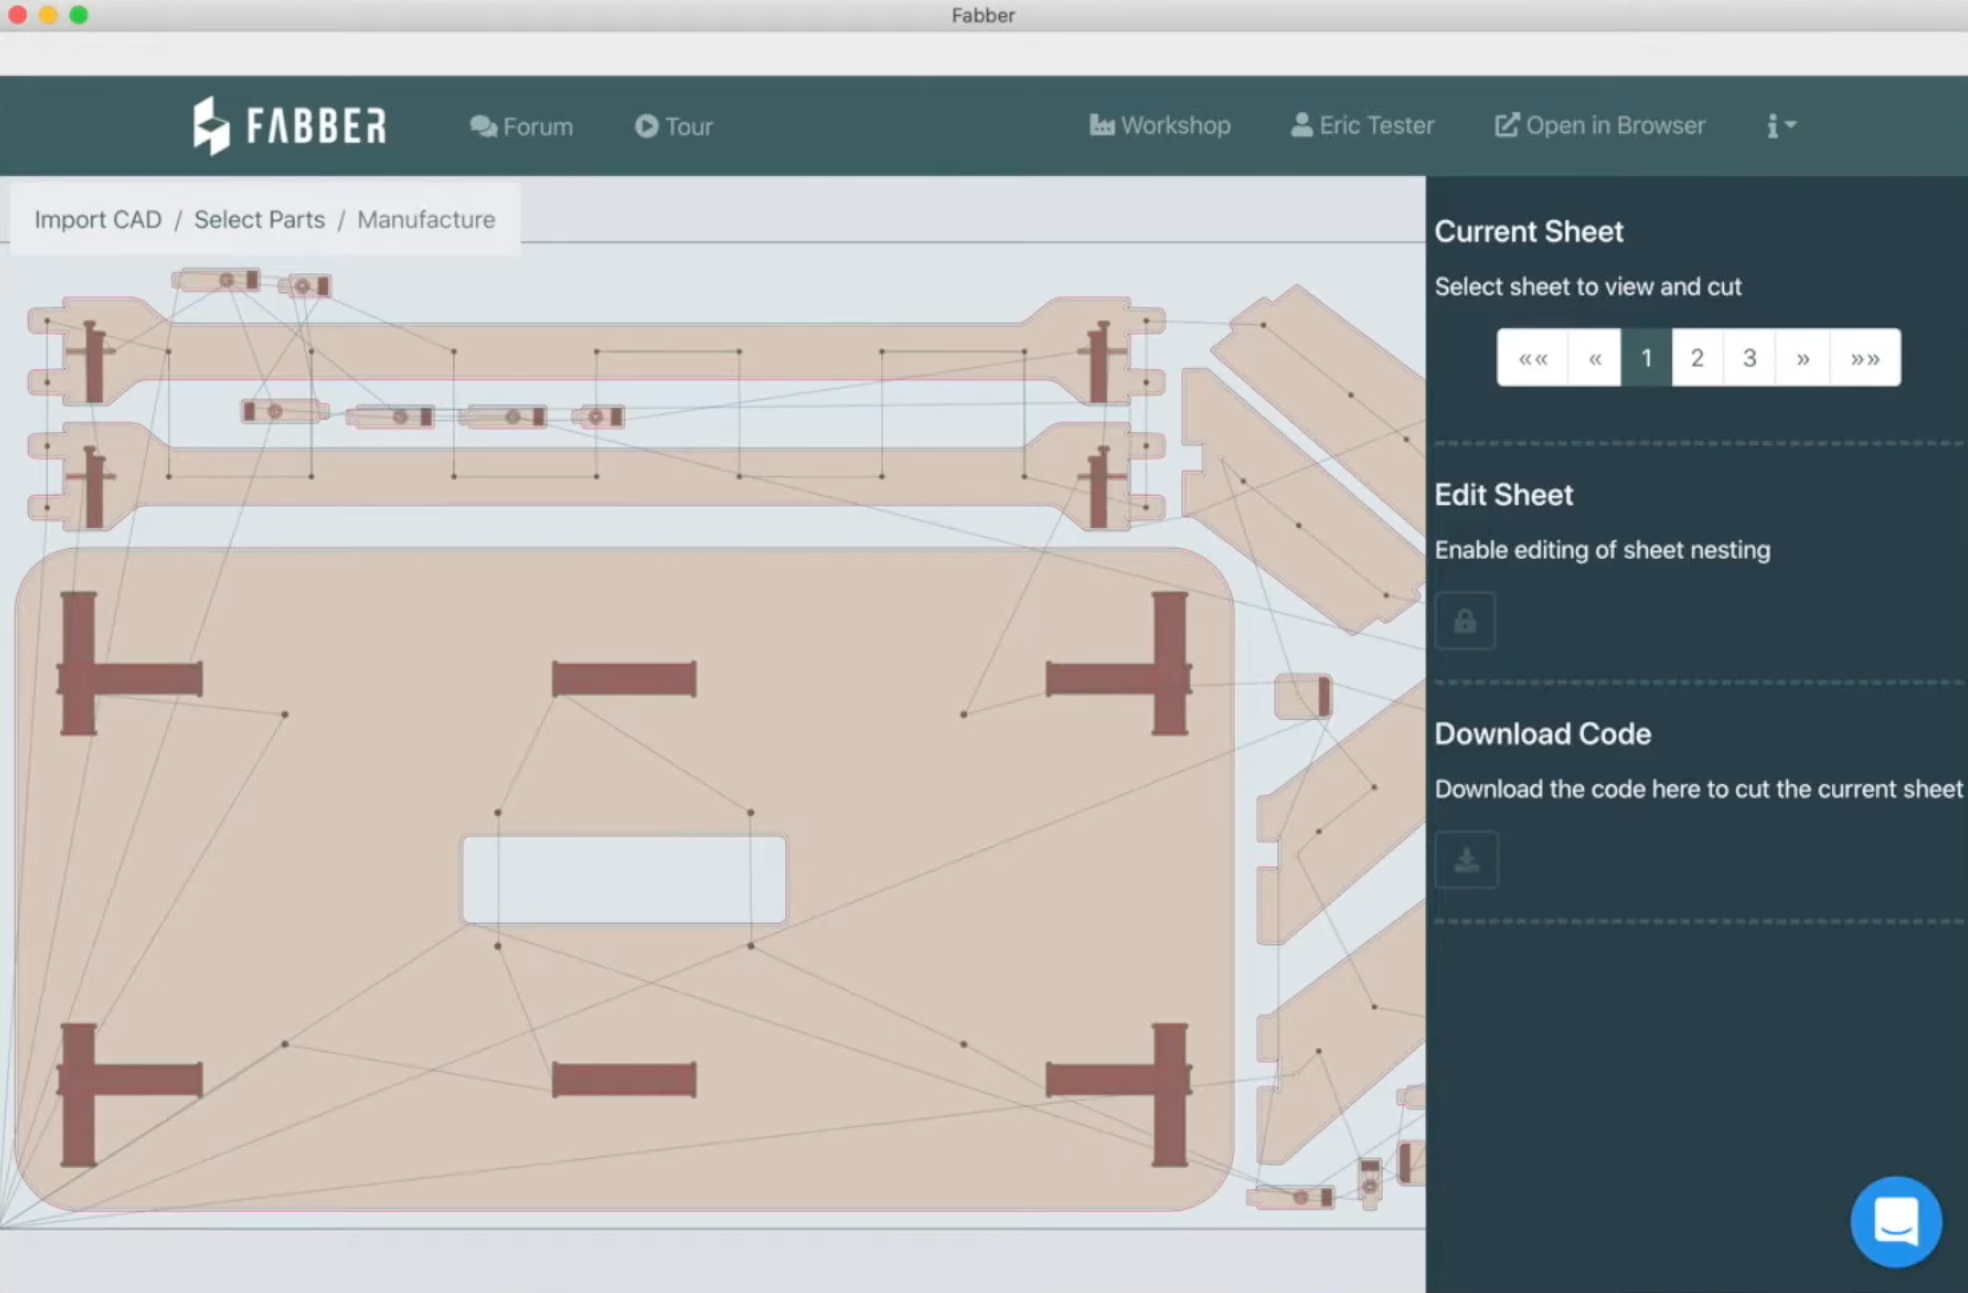The image size is (1968, 1293).
Task: Click the Edit Sheet heading
Action: click(1503, 494)
